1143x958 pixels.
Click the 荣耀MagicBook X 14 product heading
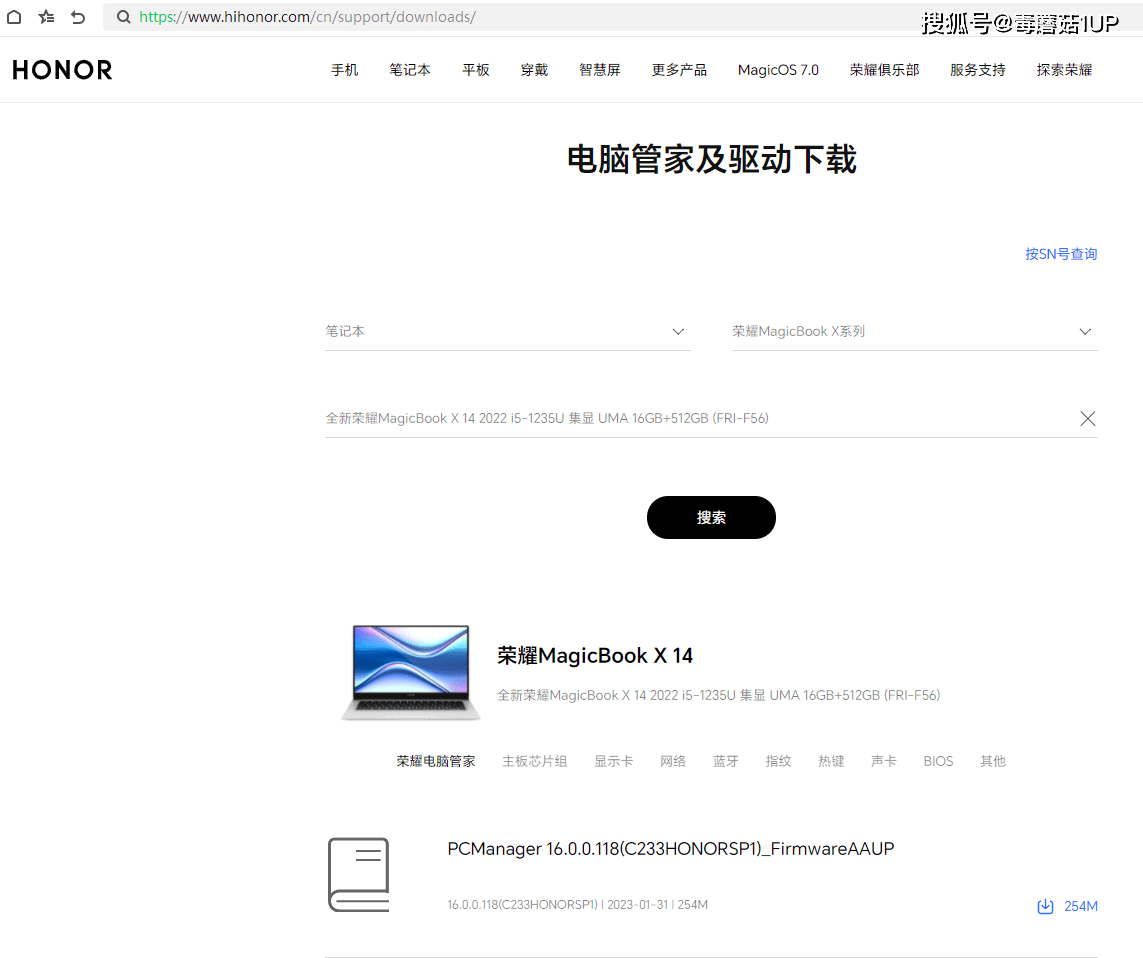pos(595,655)
